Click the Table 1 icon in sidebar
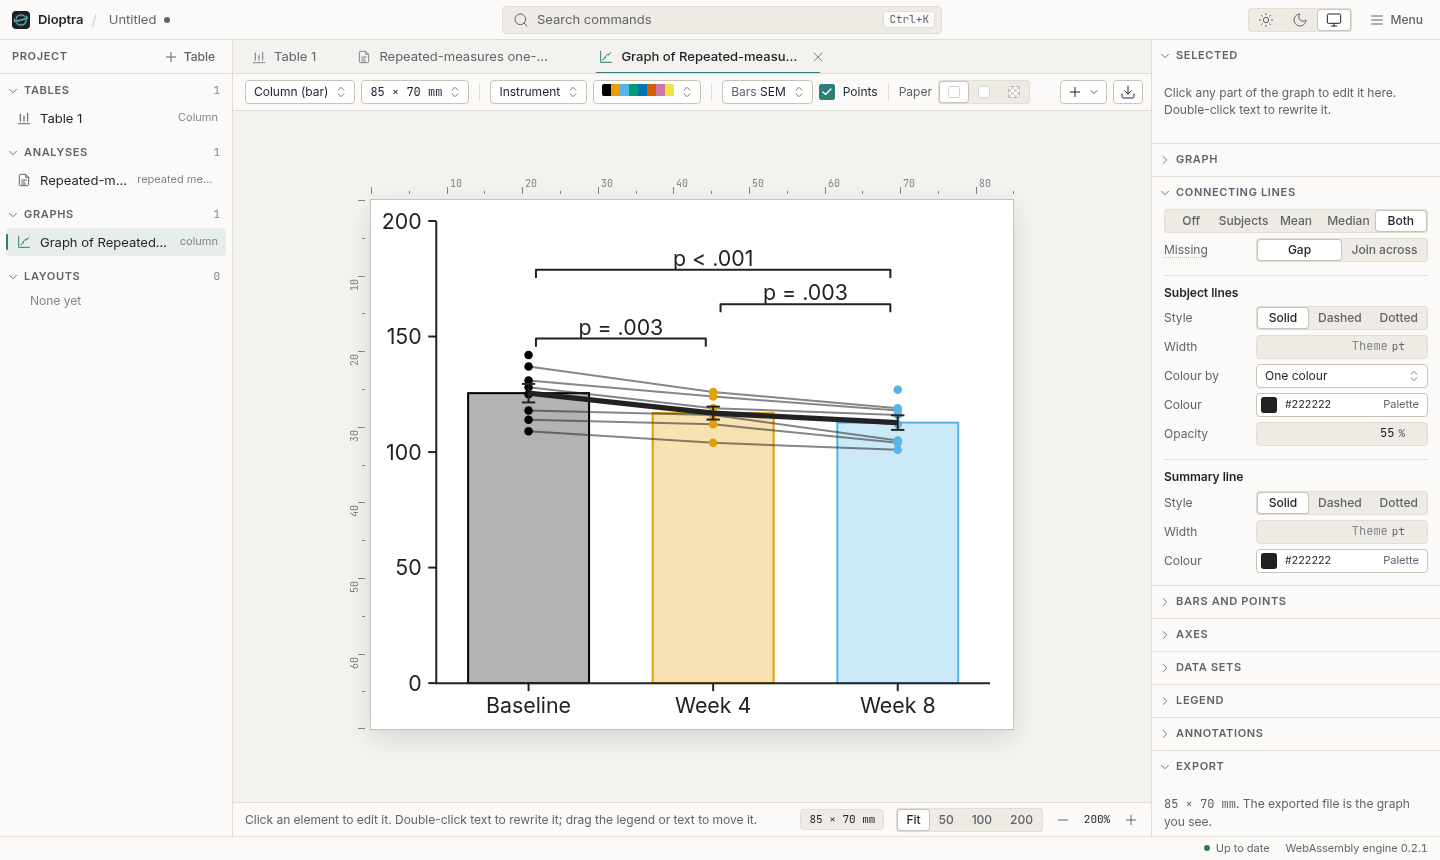Screen dimensions: 1440x860 pos(24,118)
